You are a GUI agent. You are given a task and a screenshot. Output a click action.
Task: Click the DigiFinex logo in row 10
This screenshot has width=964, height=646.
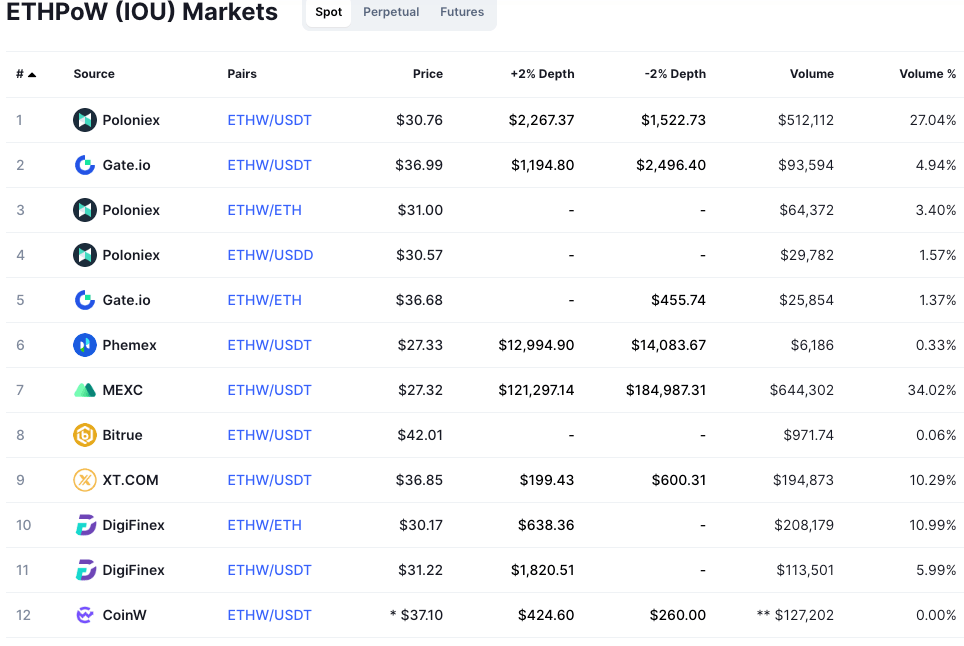tap(85, 525)
